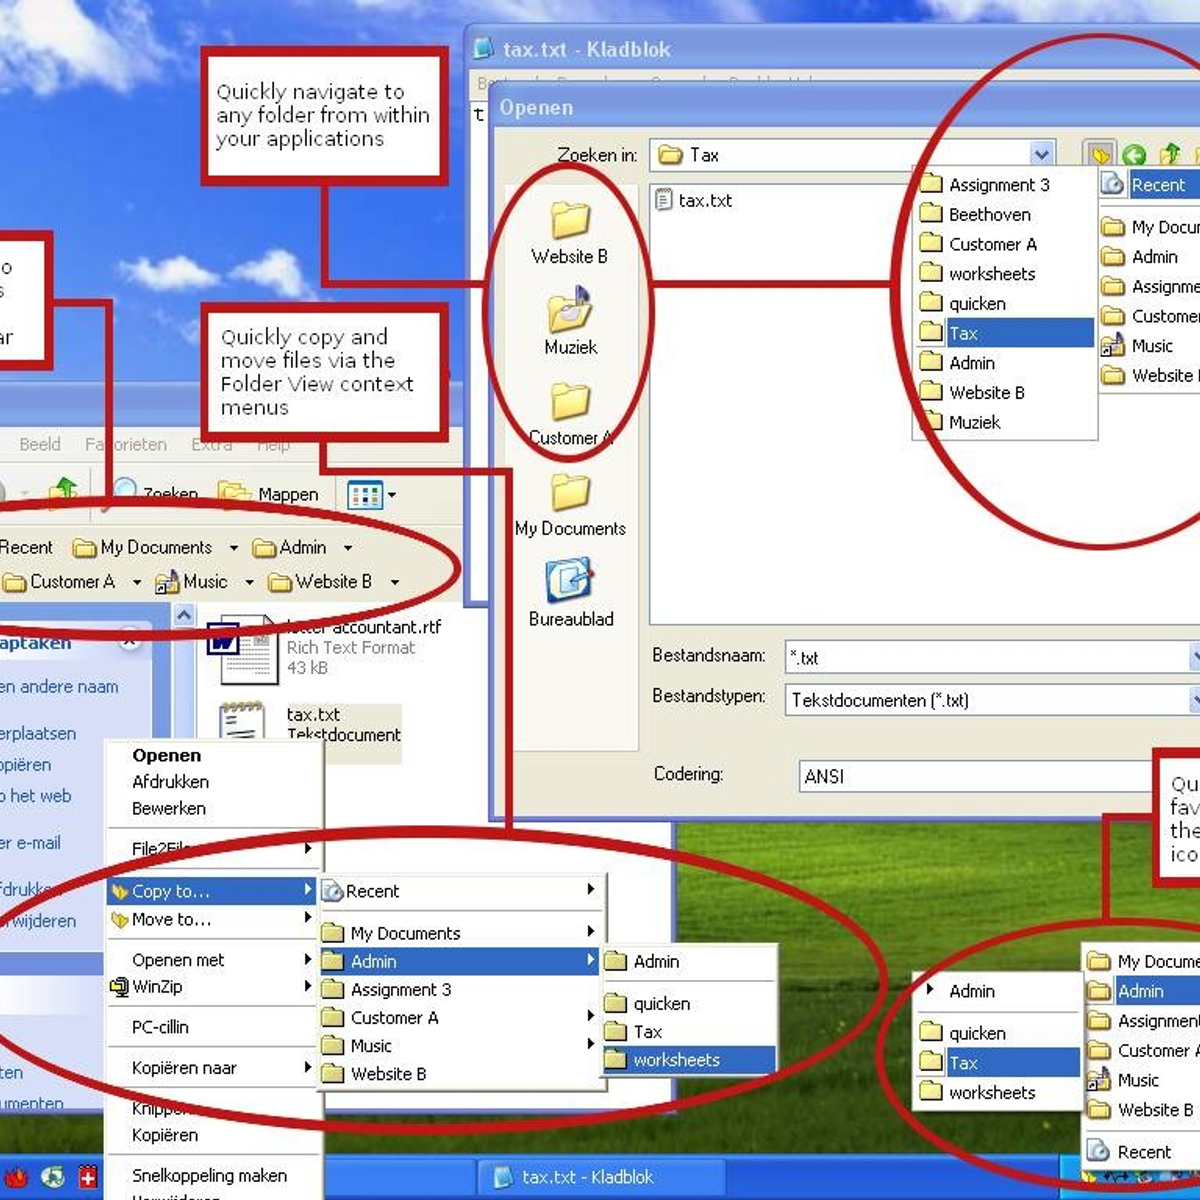Expand the arrow next to Admin in Explorer toolbar
This screenshot has width=1200, height=1200.
coord(347,548)
